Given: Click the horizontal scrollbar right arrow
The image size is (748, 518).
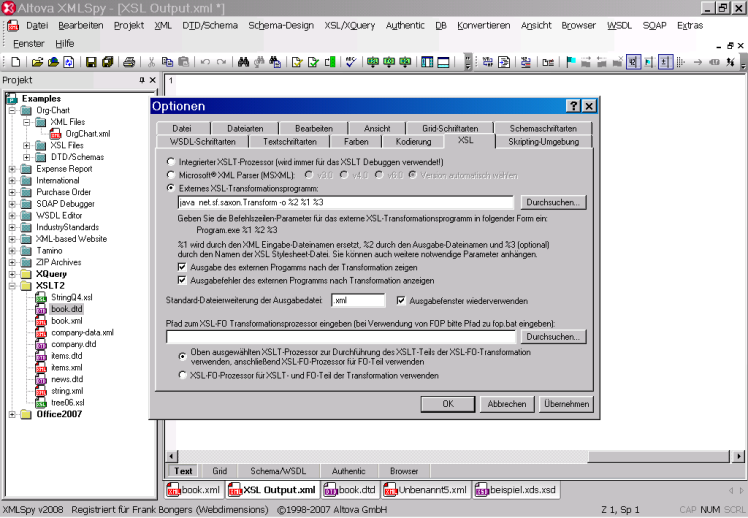Looking at the screenshot, I should [x=738, y=456].
